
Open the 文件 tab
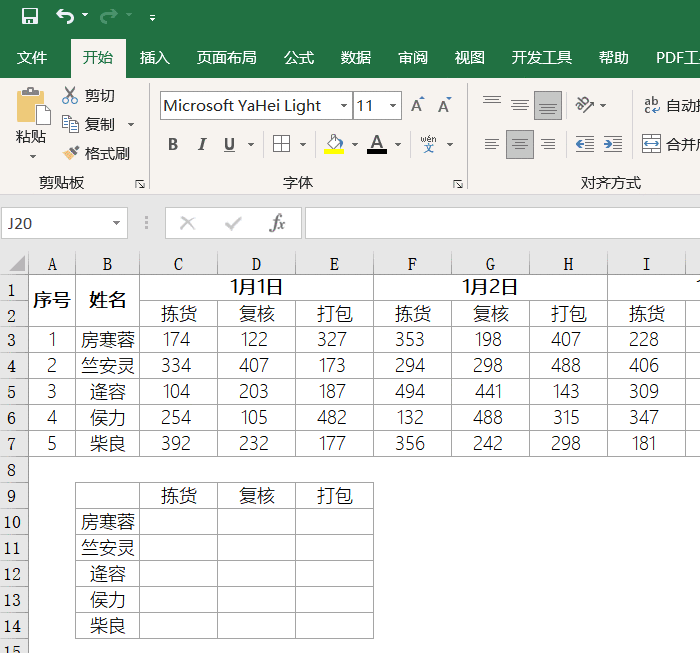pyautogui.click(x=32, y=58)
